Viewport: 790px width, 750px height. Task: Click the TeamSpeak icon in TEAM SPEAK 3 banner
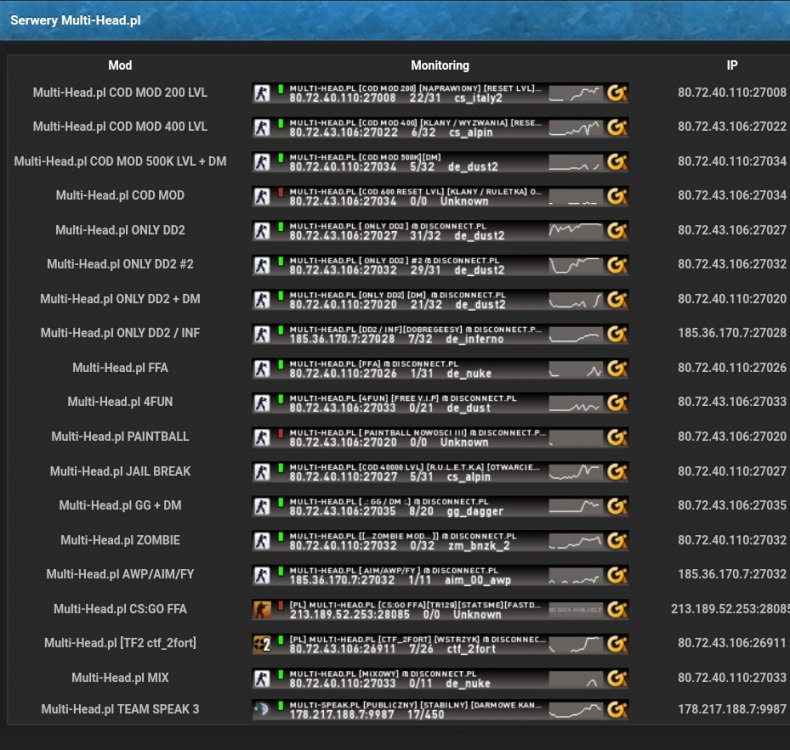click(x=262, y=711)
